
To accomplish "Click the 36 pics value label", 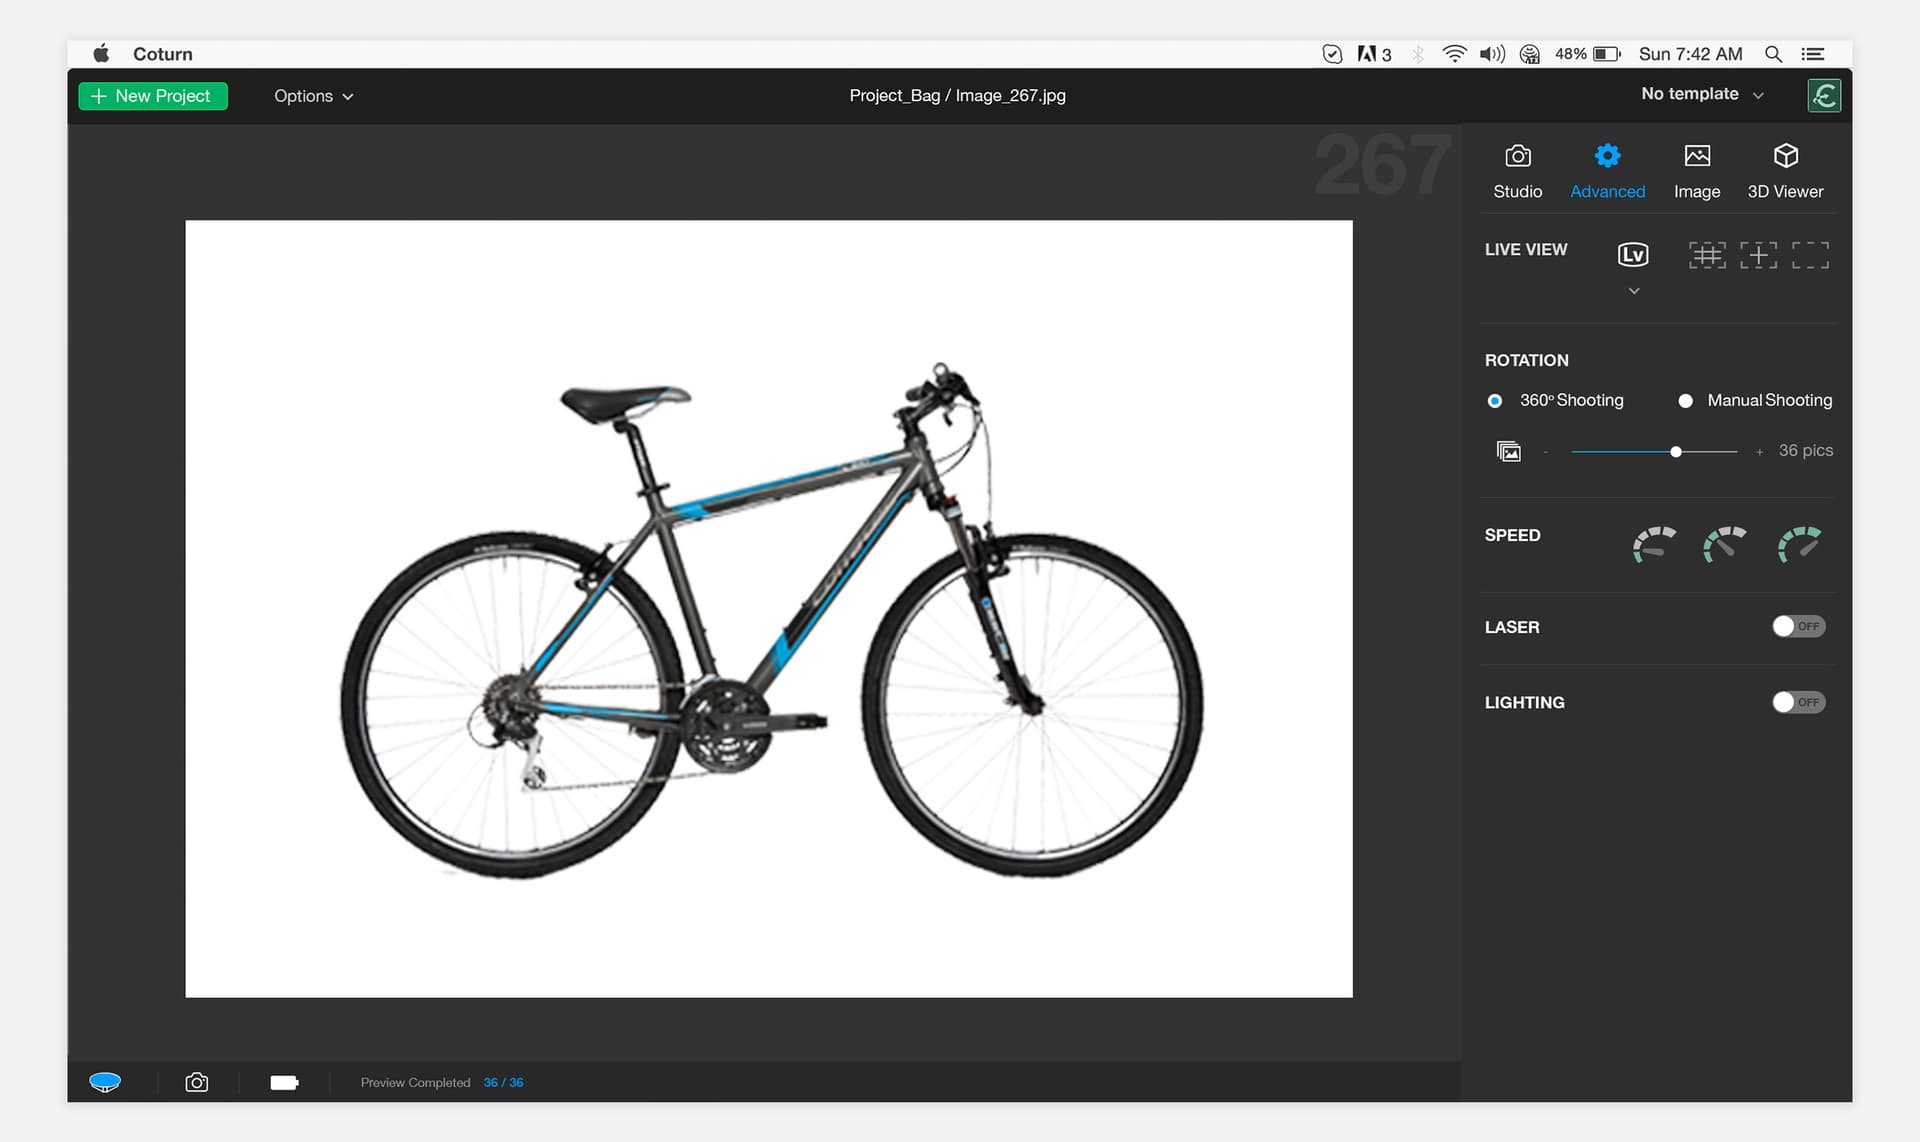I will pos(1805,451).
